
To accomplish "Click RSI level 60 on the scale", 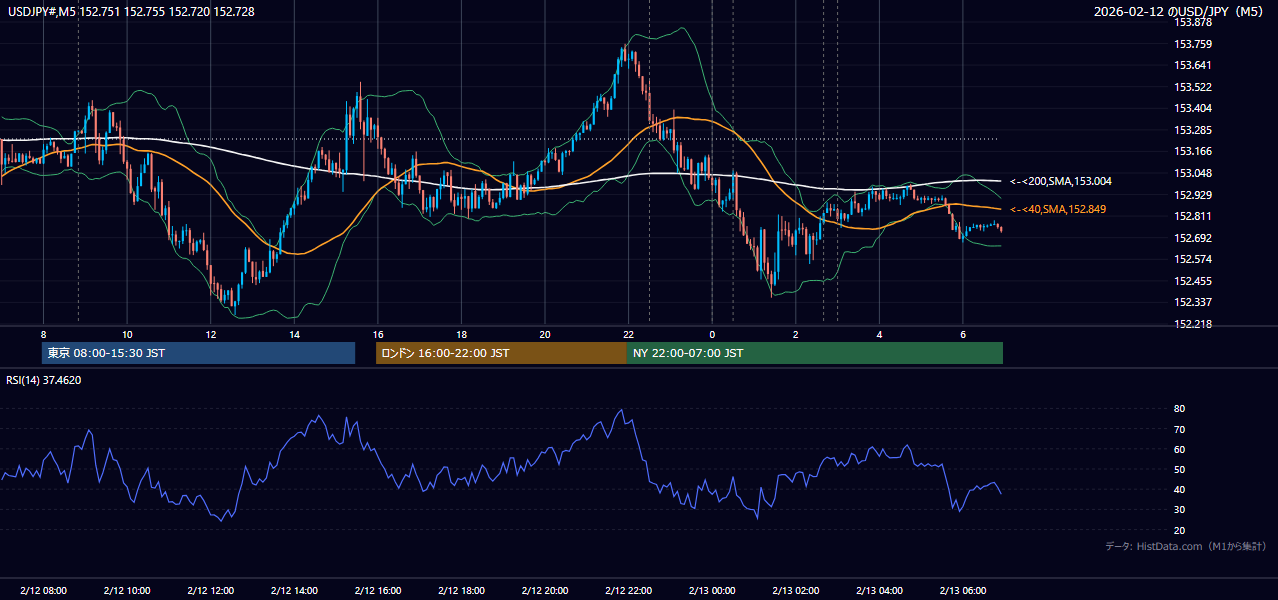I will 1179,449.
